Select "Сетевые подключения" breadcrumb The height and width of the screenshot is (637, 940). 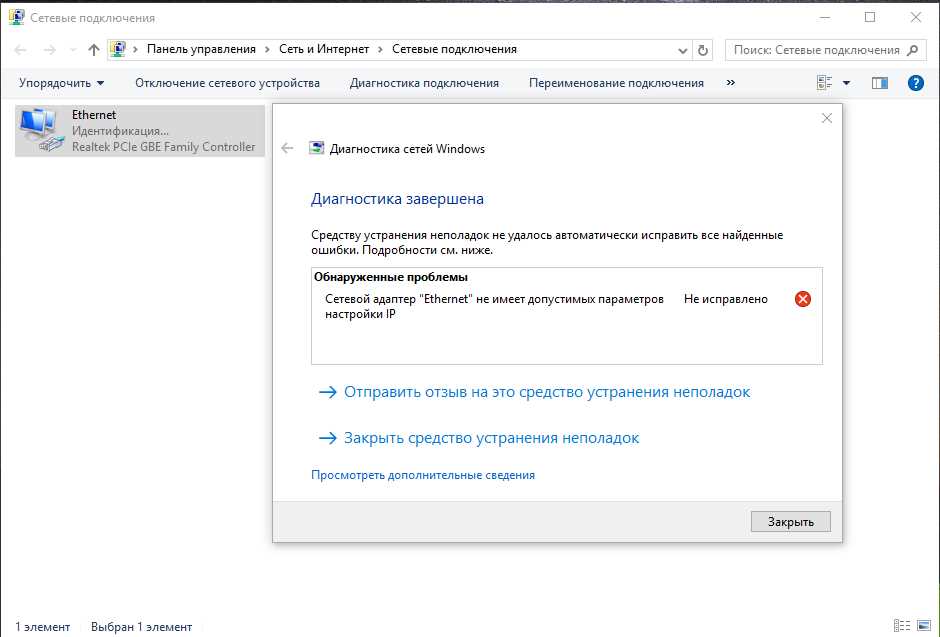(x=454, y=49)
